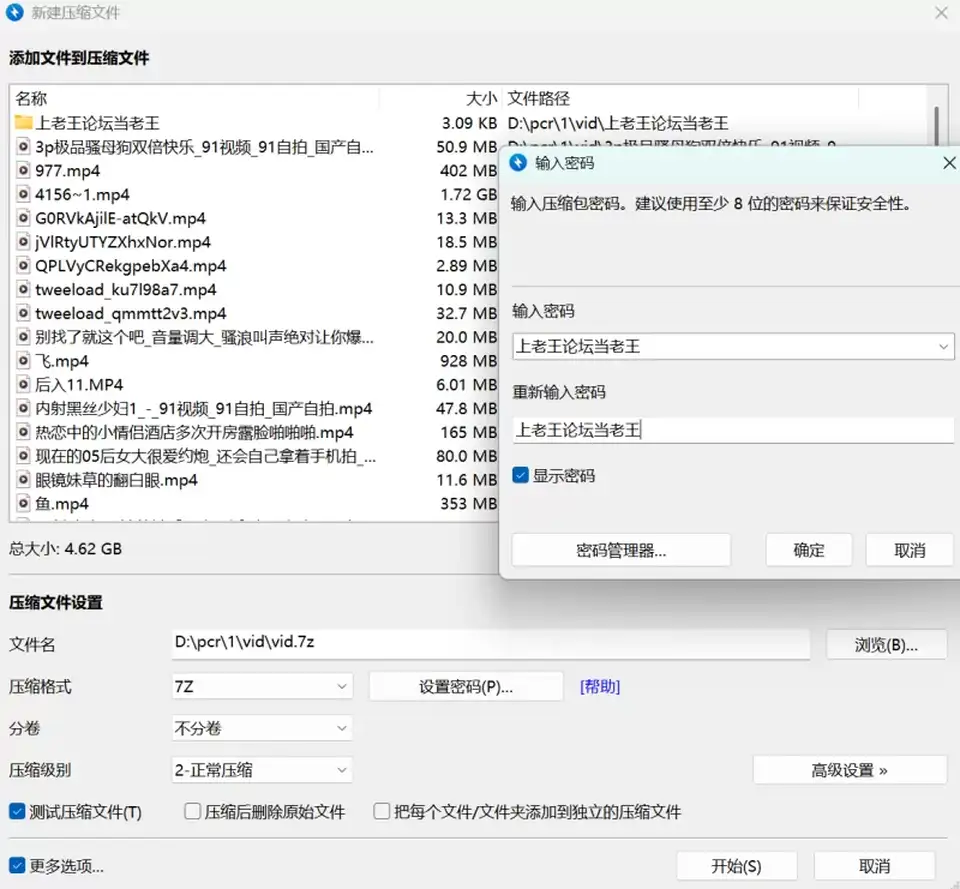The image size is (960, 889).
Task: Toggle the 更多选项... checkbox
Action: [17, 866]
